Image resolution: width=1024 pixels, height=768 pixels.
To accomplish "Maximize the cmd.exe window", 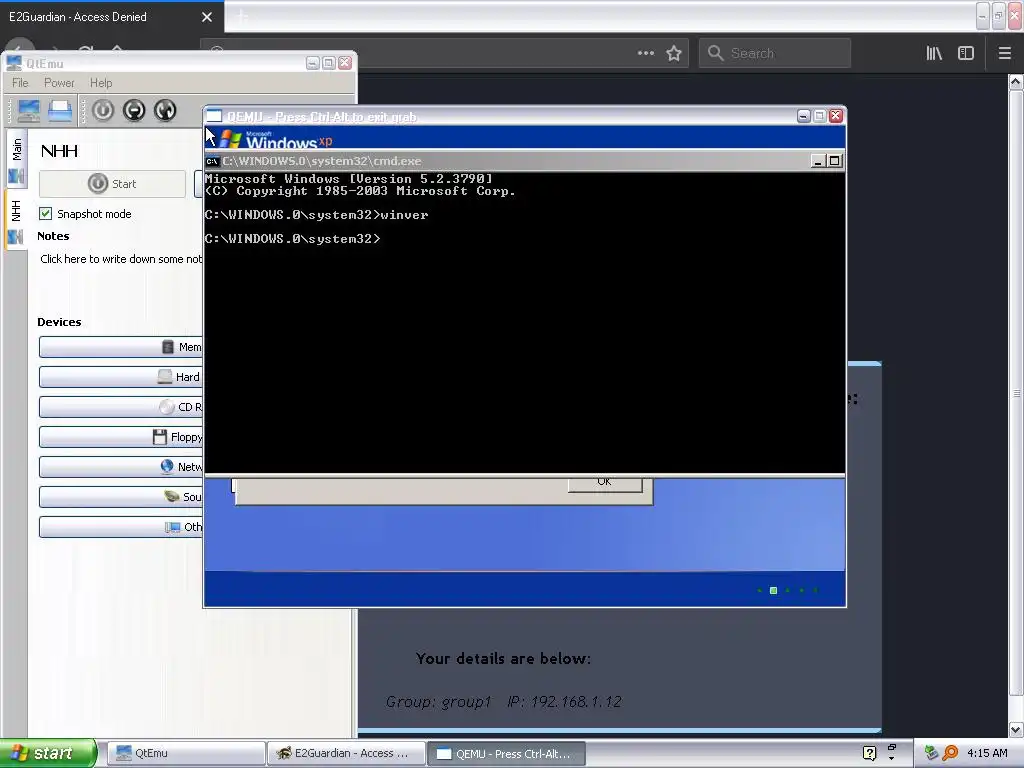I will pyautogui.click(x=835, y=161).
